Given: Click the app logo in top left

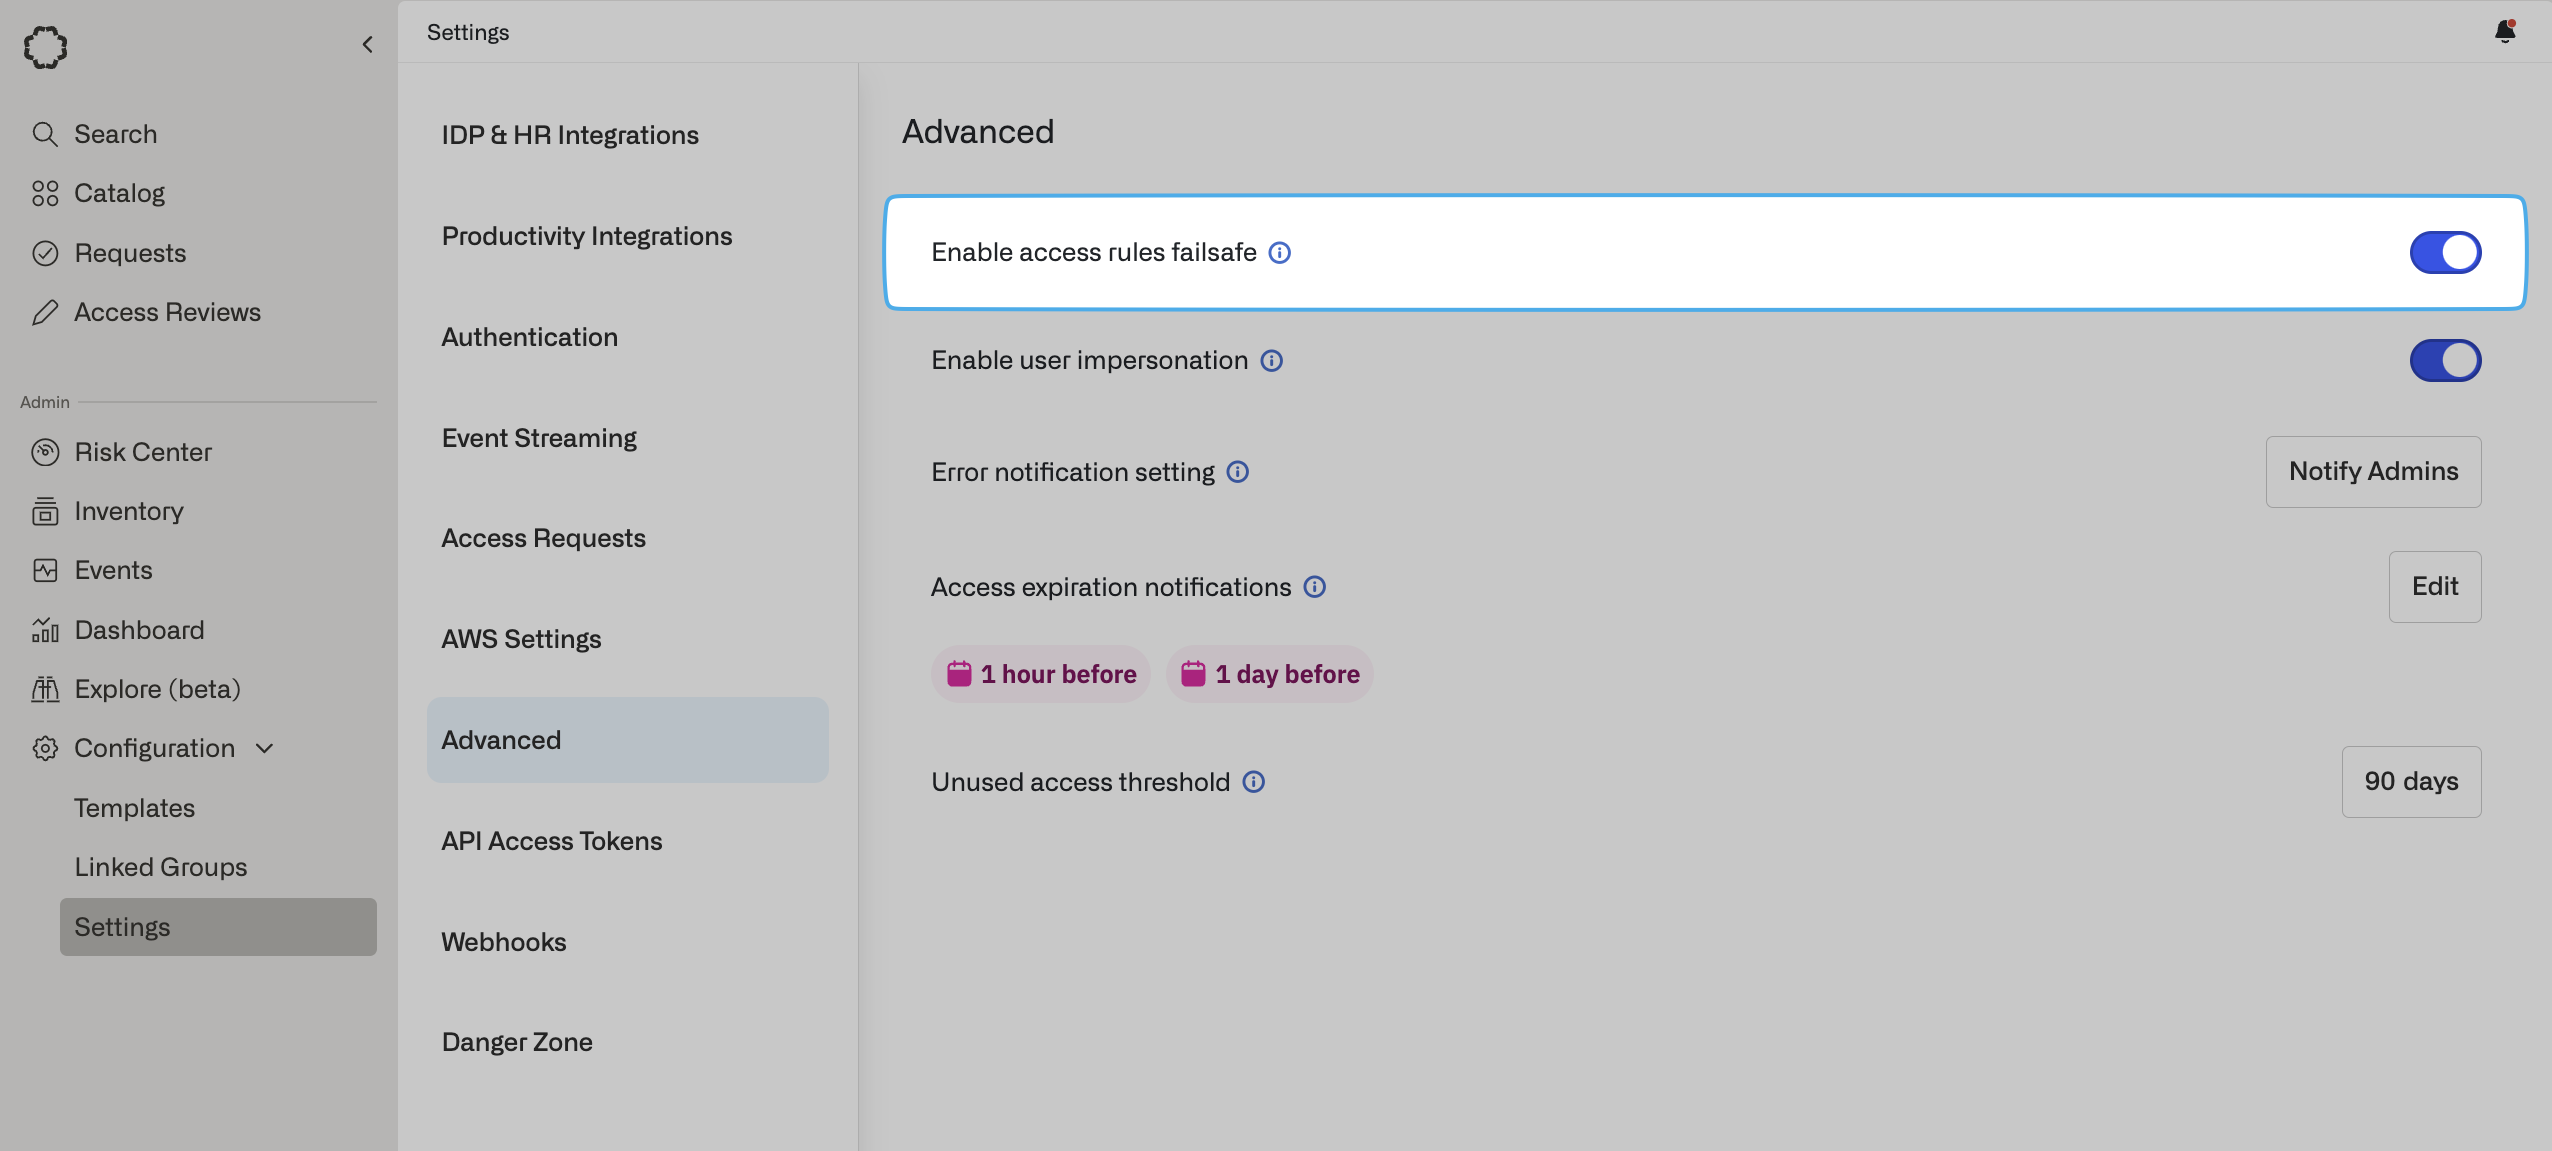Looking at the screenshot, I should click(45, 46).
